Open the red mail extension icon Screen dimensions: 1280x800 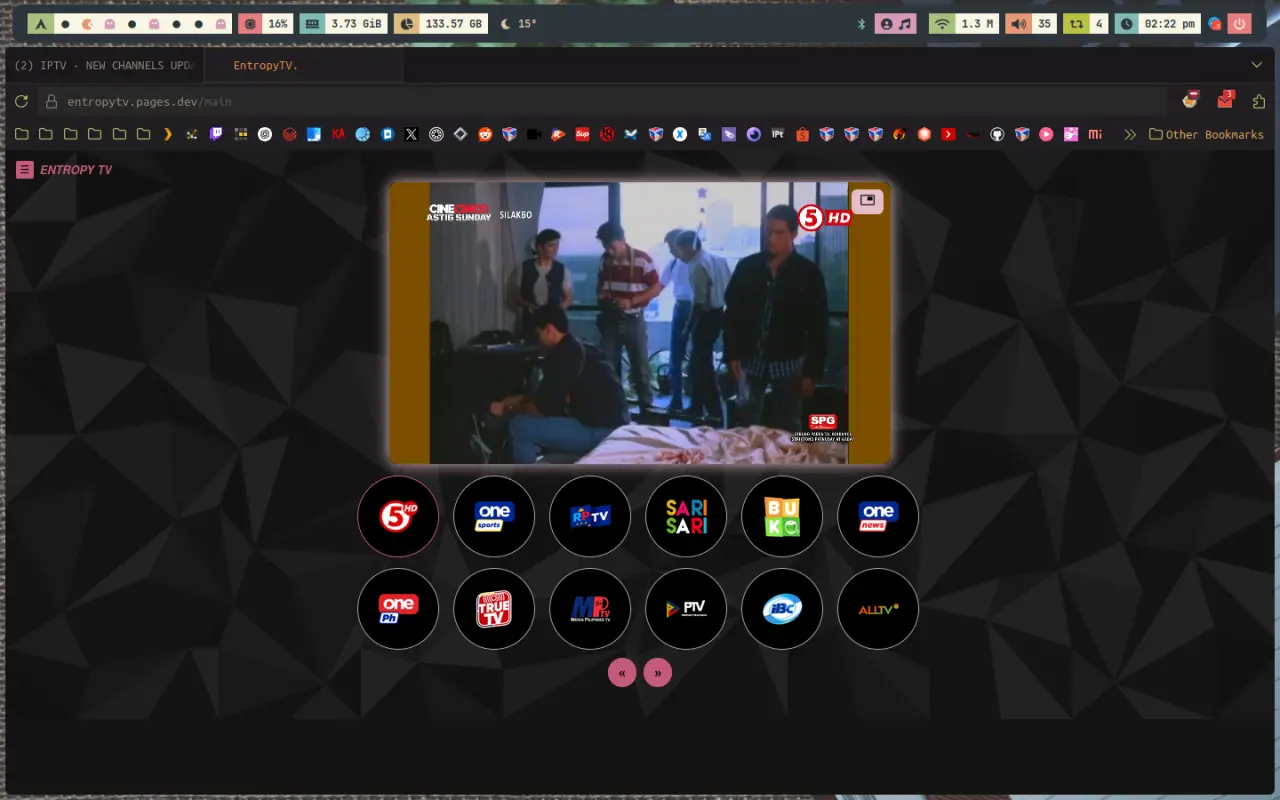(1225, 100)
